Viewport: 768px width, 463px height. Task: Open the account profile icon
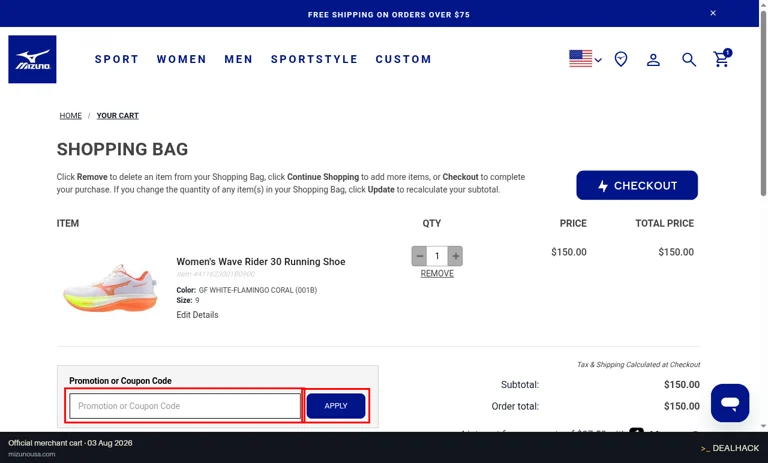tap(653, 60)
